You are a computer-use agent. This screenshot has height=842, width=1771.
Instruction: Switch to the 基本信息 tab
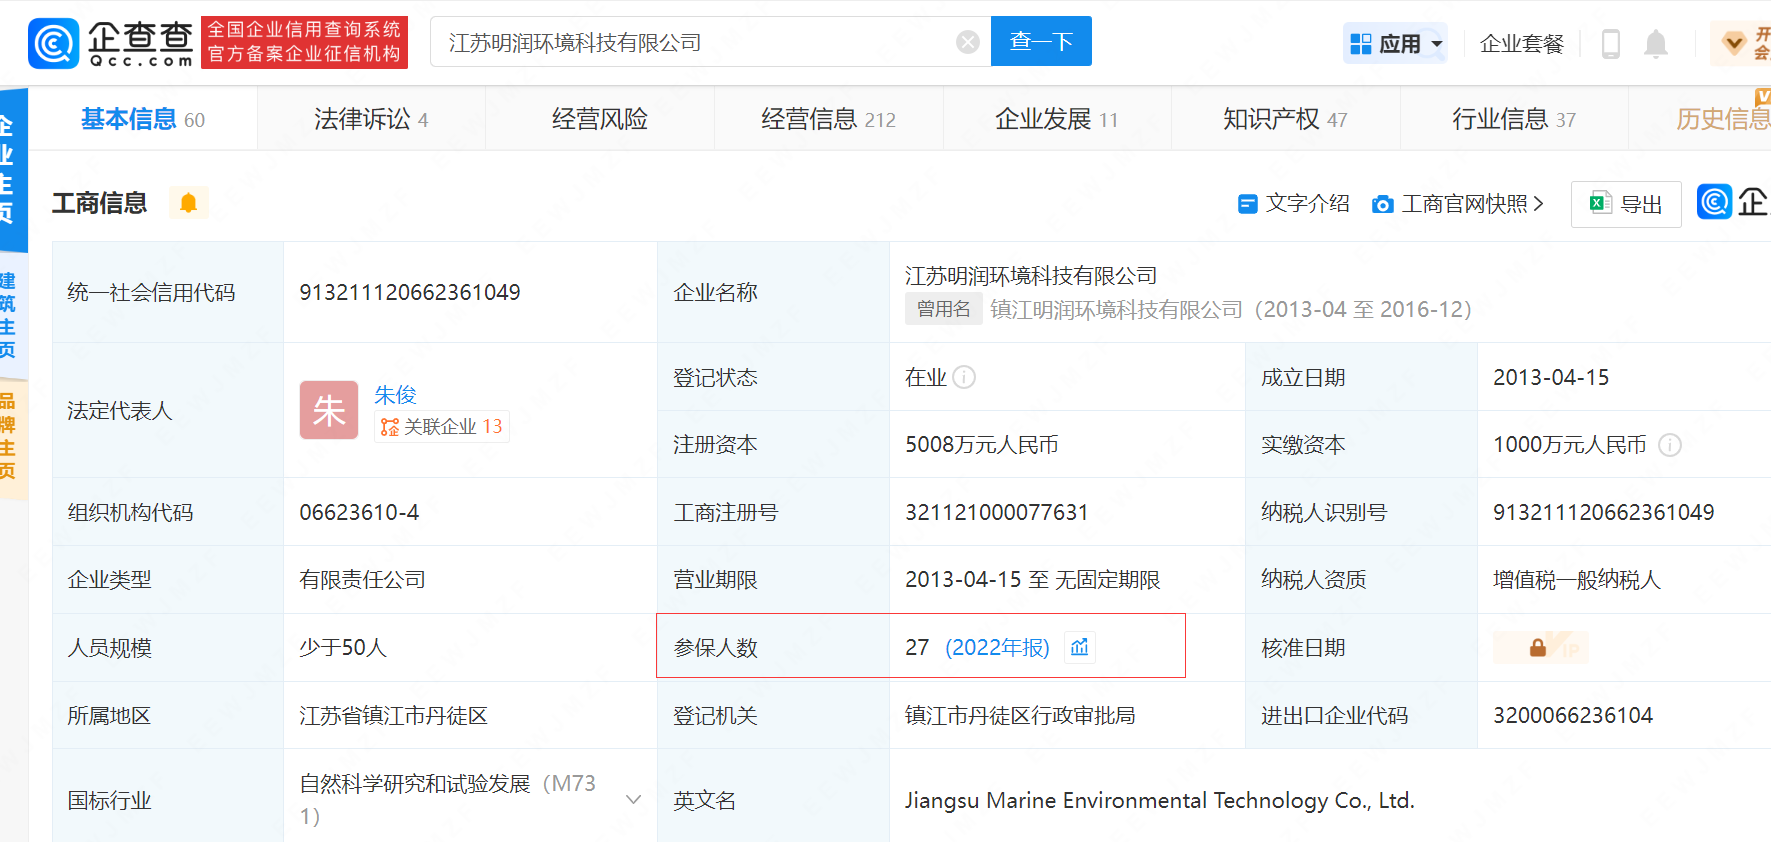point(142,119)
